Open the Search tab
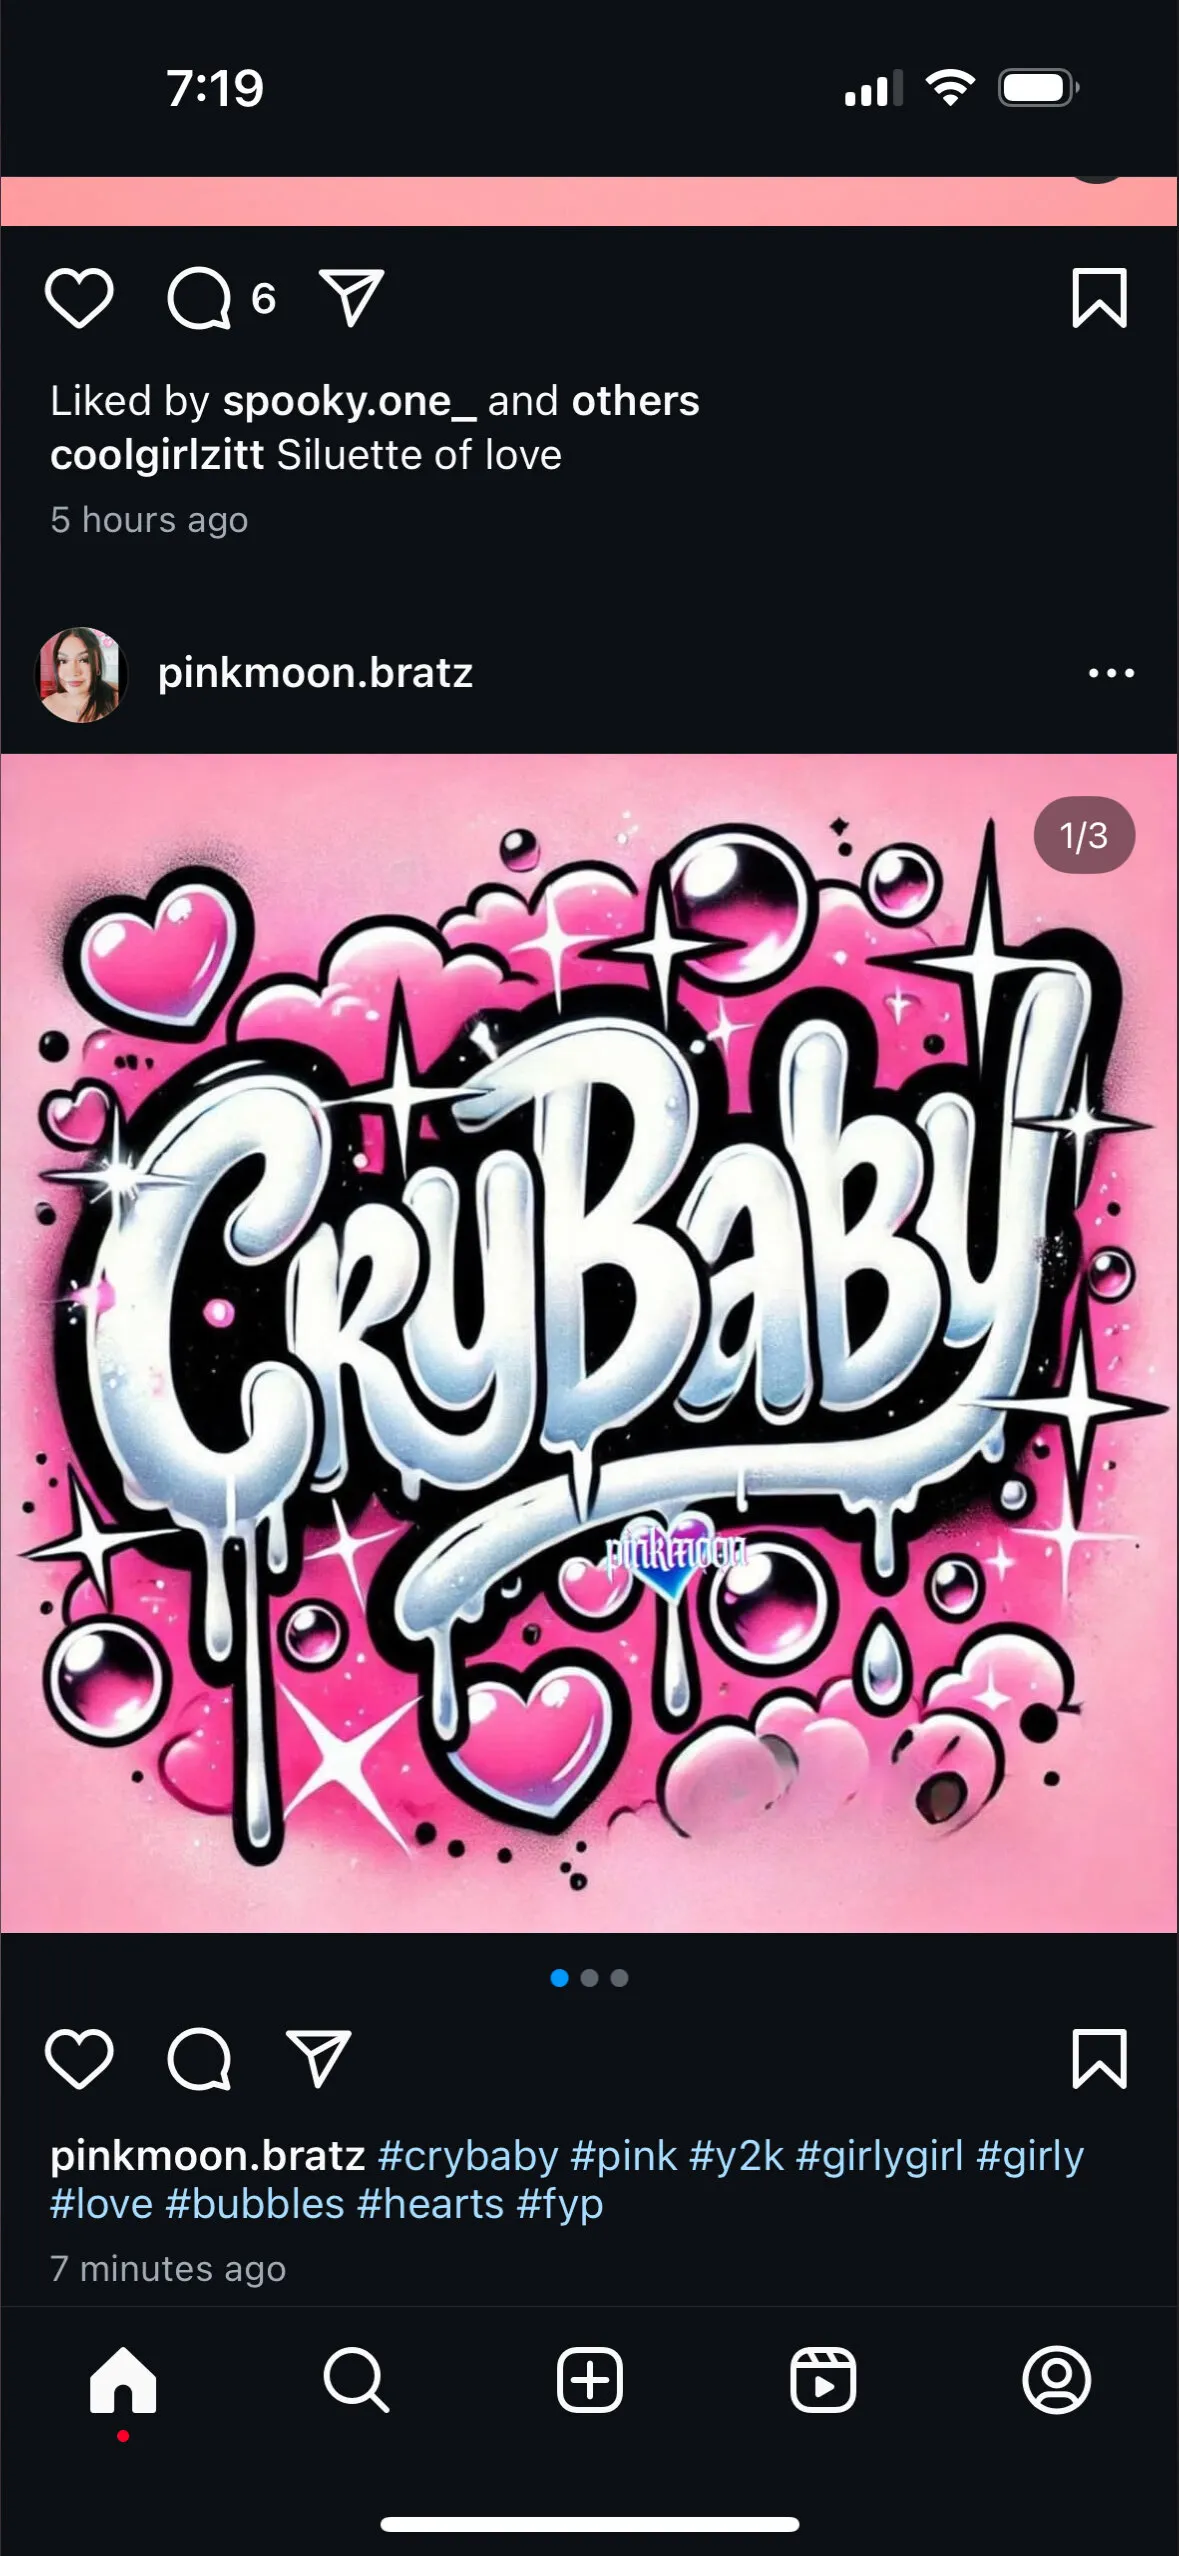 tap(356, 2380)
